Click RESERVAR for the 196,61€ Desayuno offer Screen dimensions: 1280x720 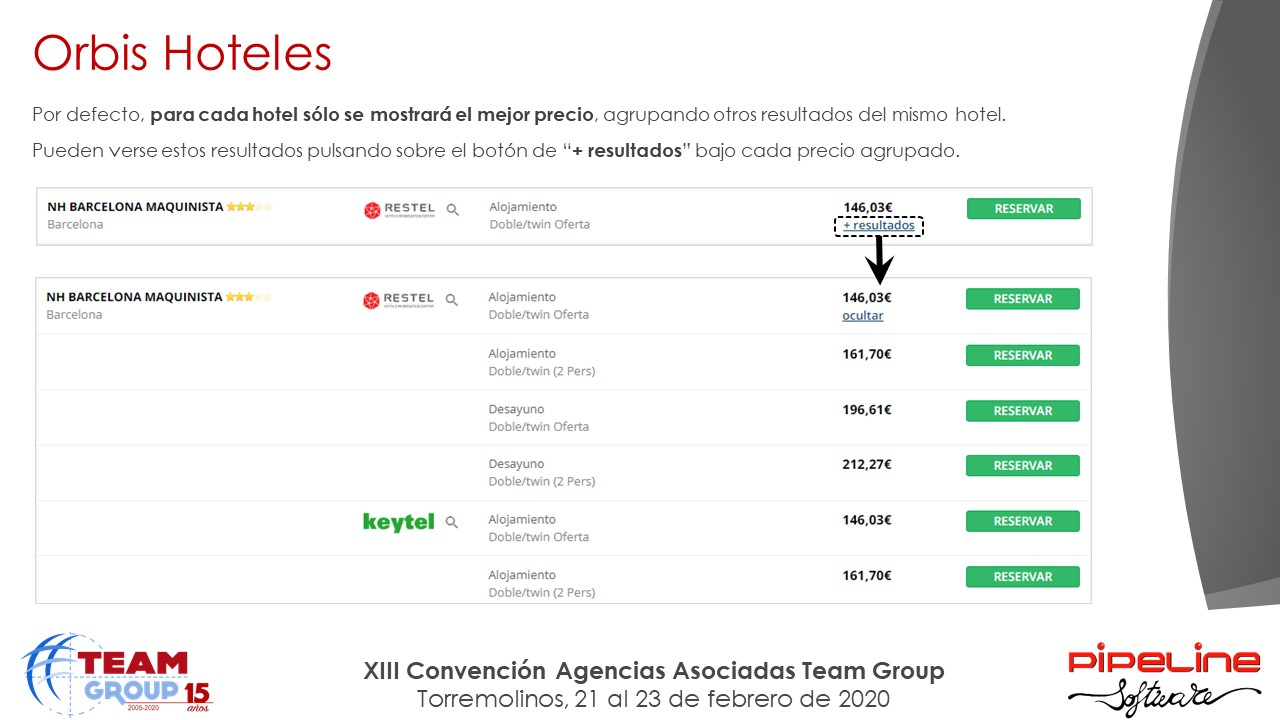click(1023, 411)
